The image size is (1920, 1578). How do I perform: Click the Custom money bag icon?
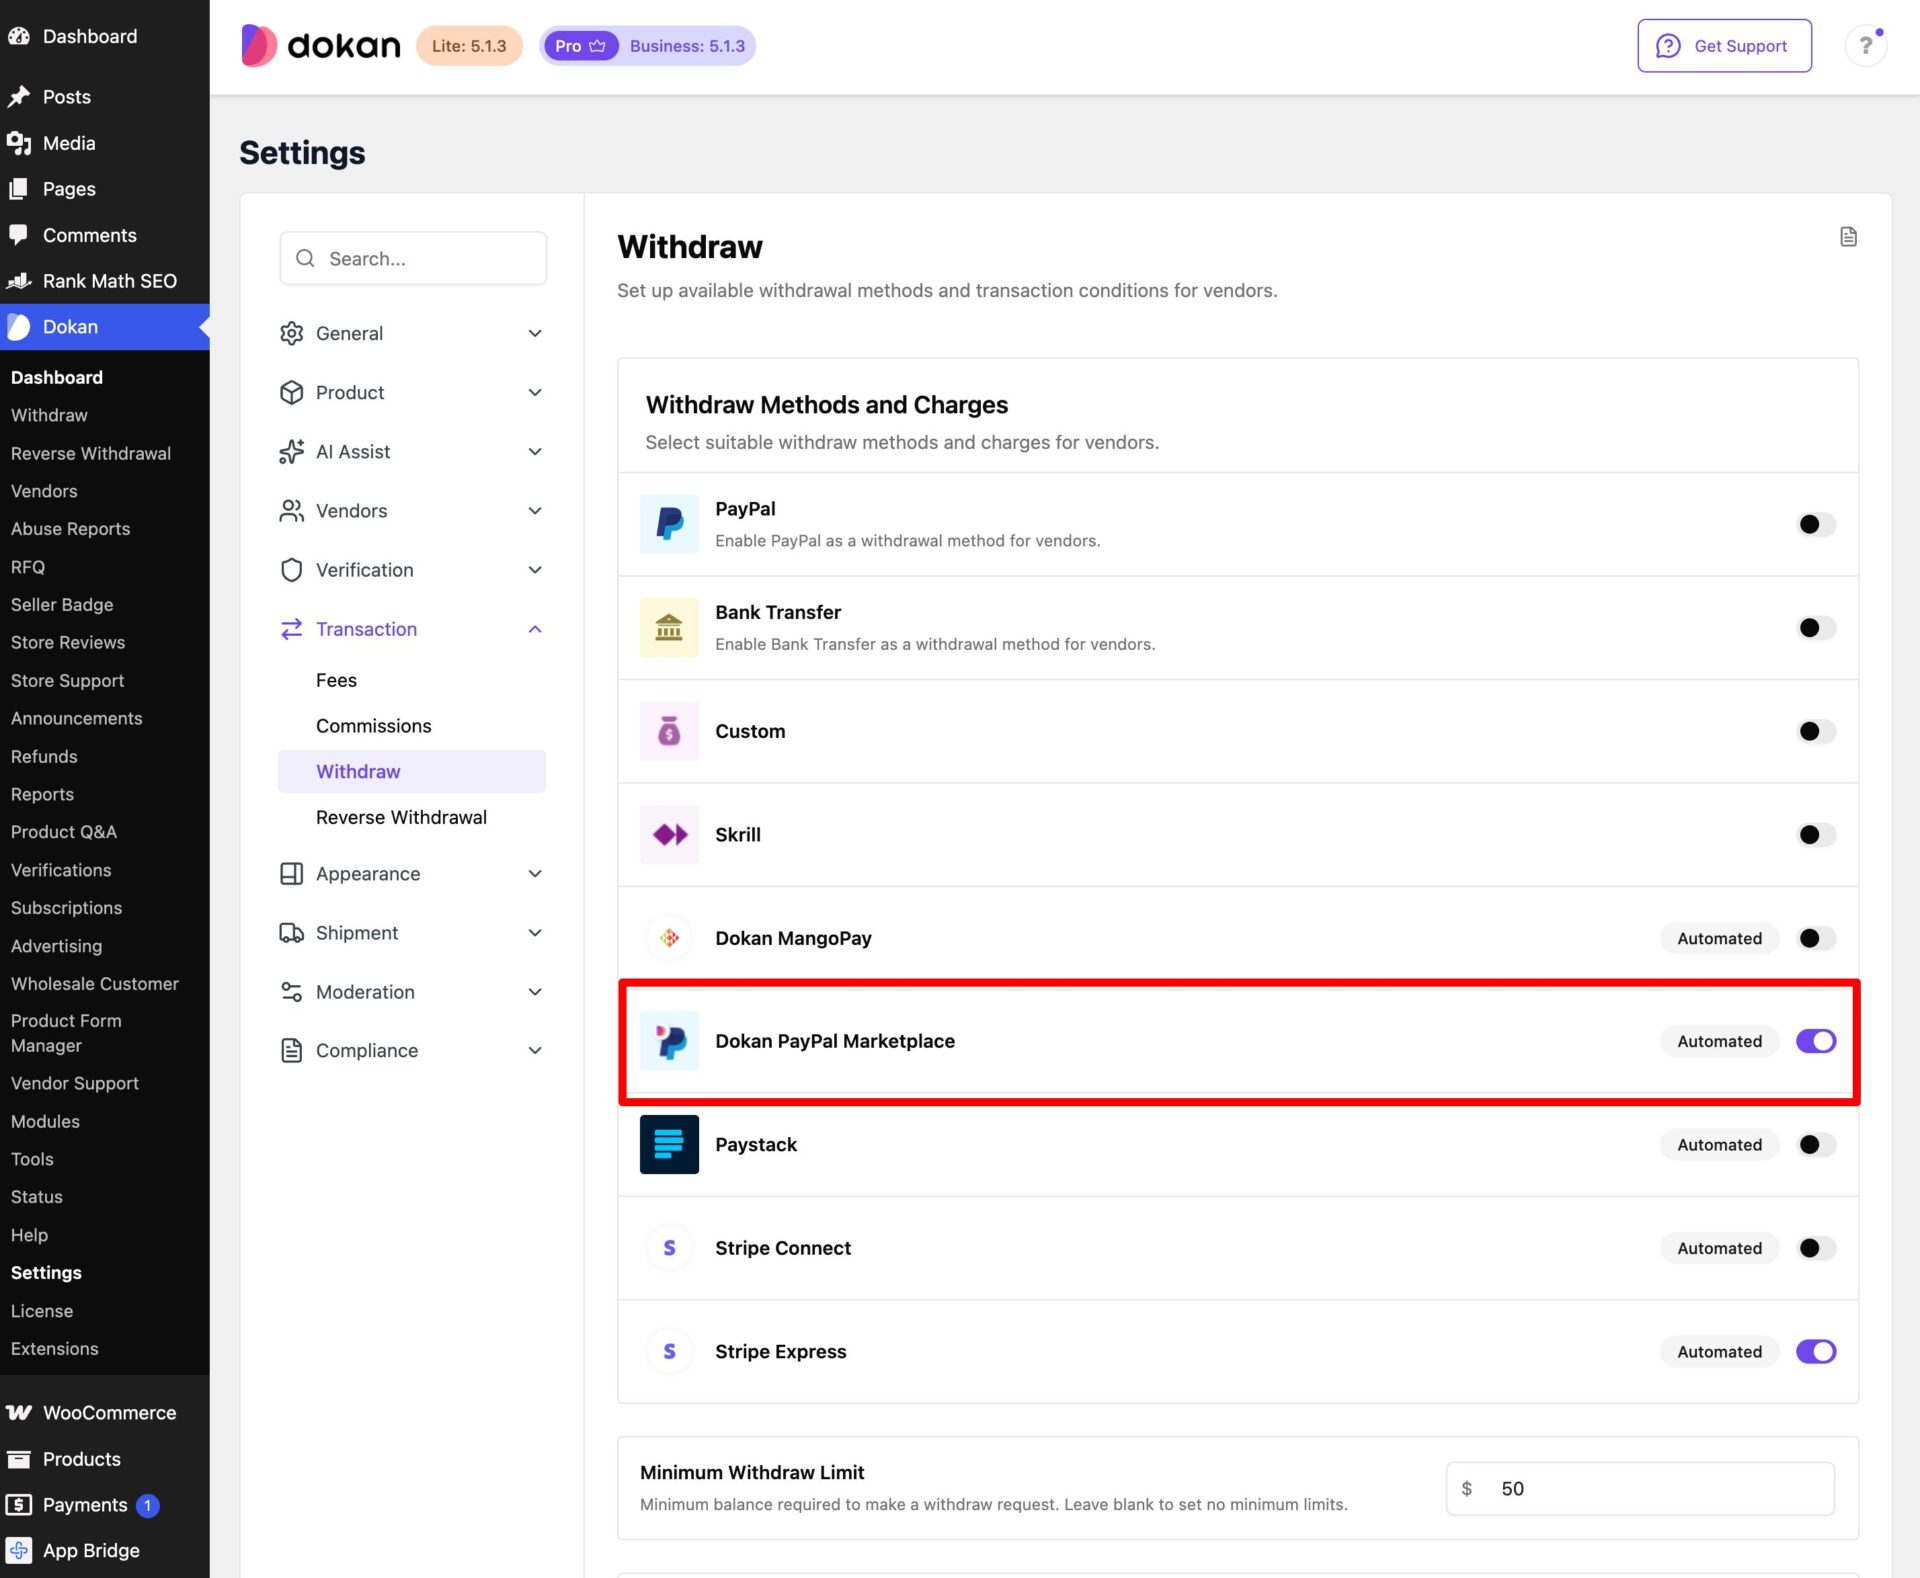tap(669, 731)
